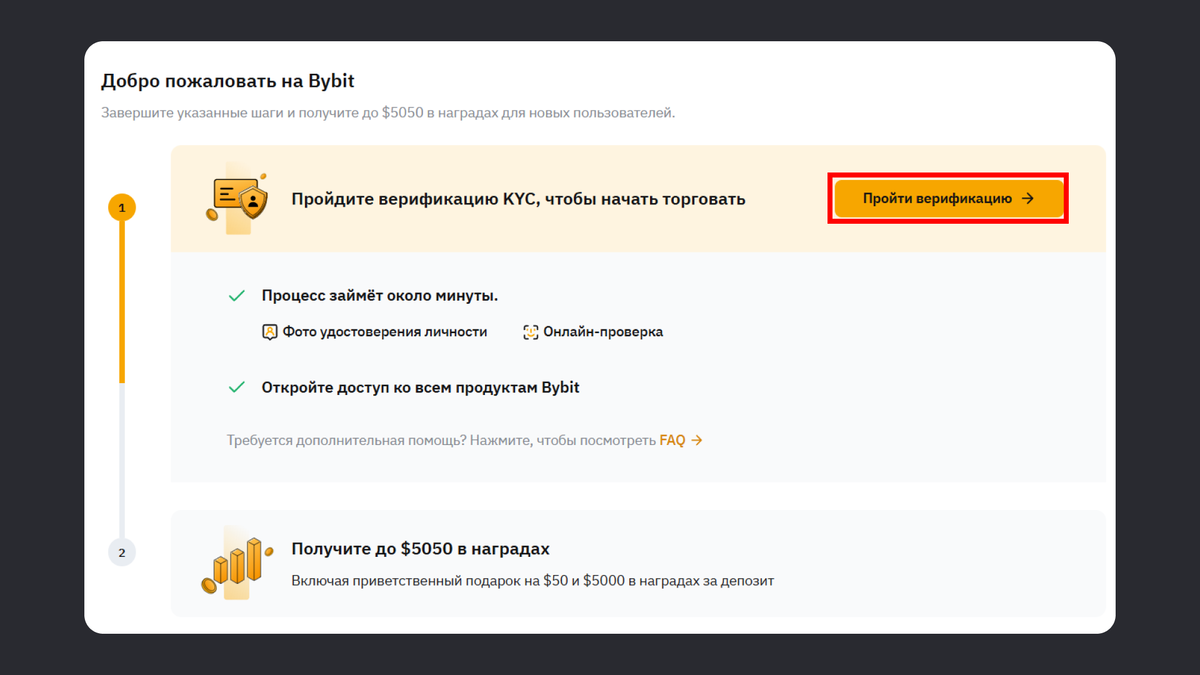The width and height of the screenshot is (1200, 675).
Task: Click the photo ID document icon
Action: coord(269,332)
